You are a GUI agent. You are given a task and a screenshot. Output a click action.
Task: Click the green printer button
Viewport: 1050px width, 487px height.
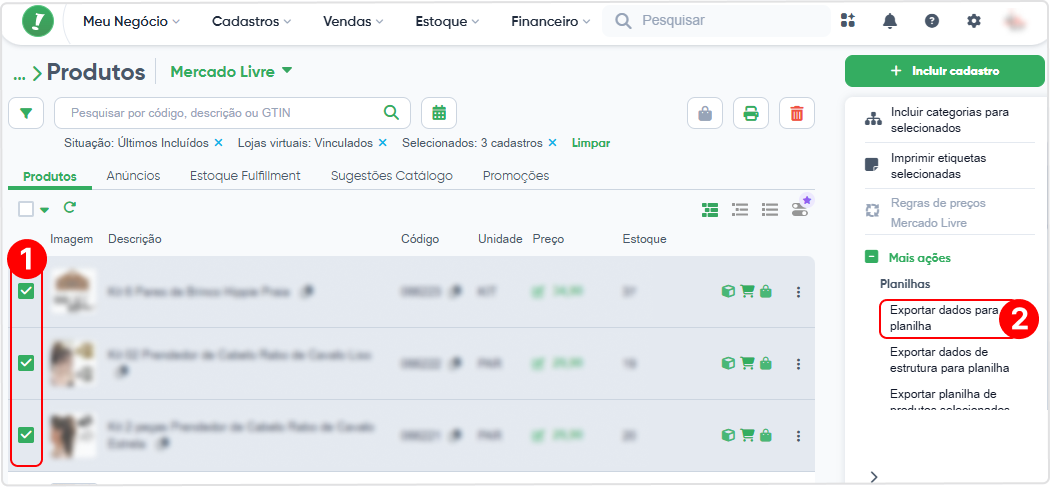click(x=751, y=113)
